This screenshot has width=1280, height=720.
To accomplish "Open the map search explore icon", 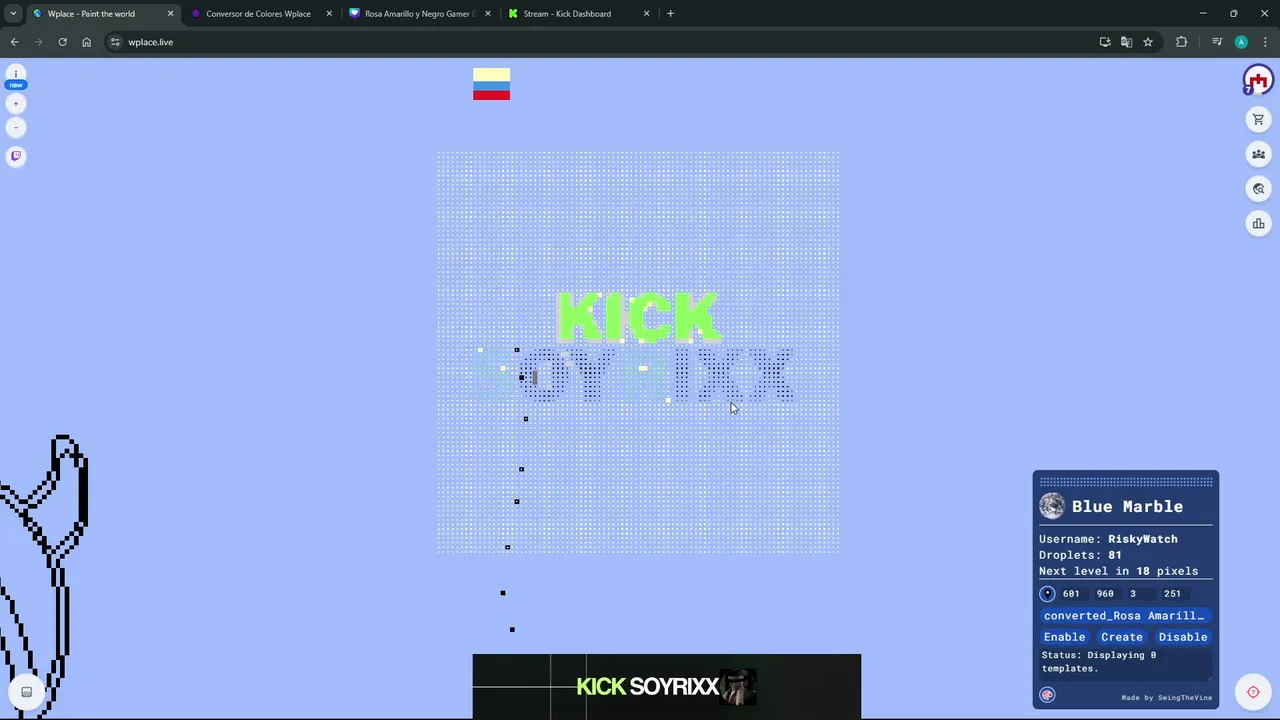I will coord(1259,189).
